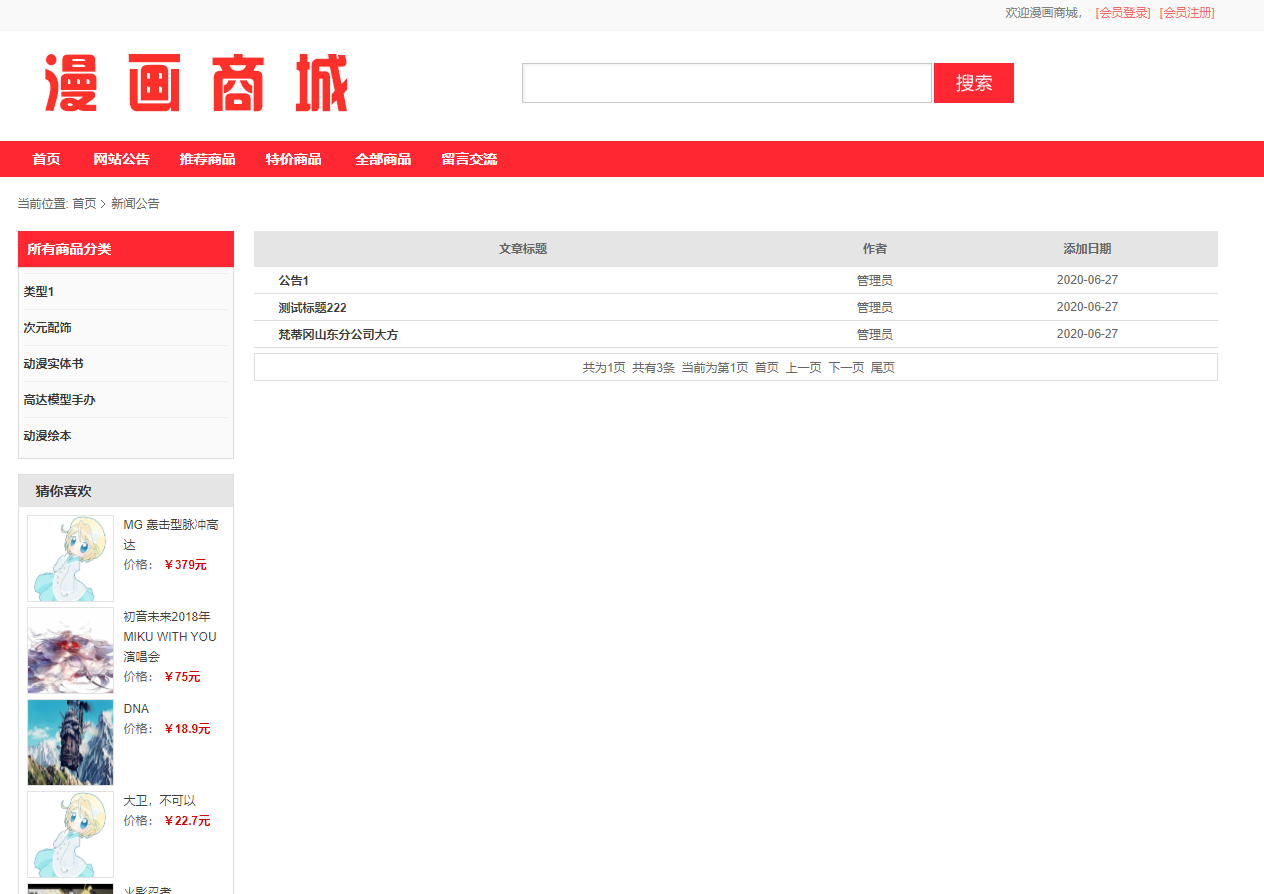Click the ￥18.9元 price text
Screen dimensions: 1264x894
tap(187, 729)
